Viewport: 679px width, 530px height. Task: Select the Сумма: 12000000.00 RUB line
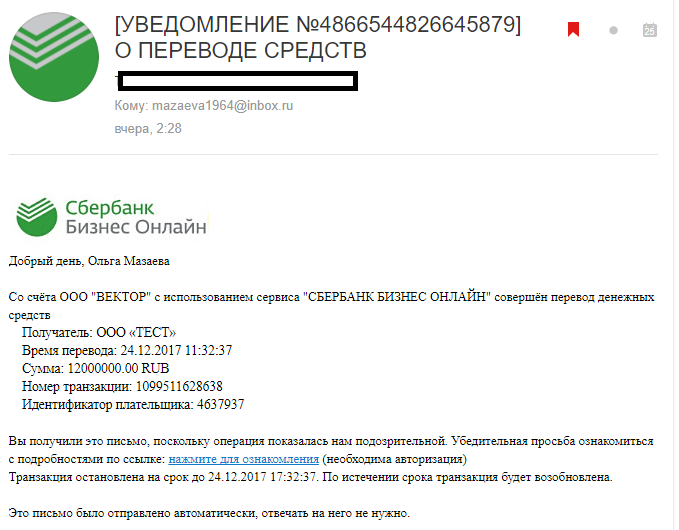pos(95,368)
